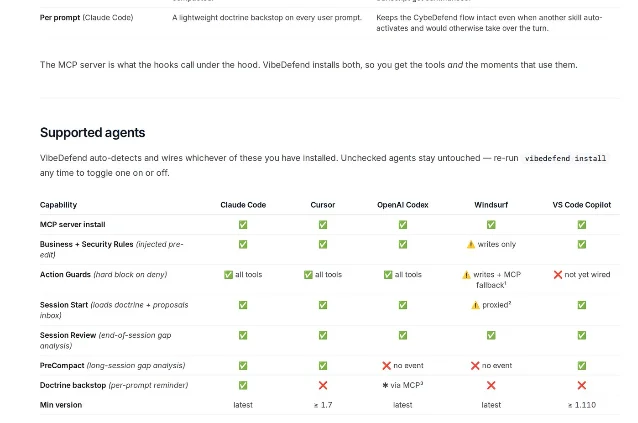Image resolution: width=638 pixels, height=423 pixels.
Task: Click the Capability column header
Action: [x=58, y=205]
